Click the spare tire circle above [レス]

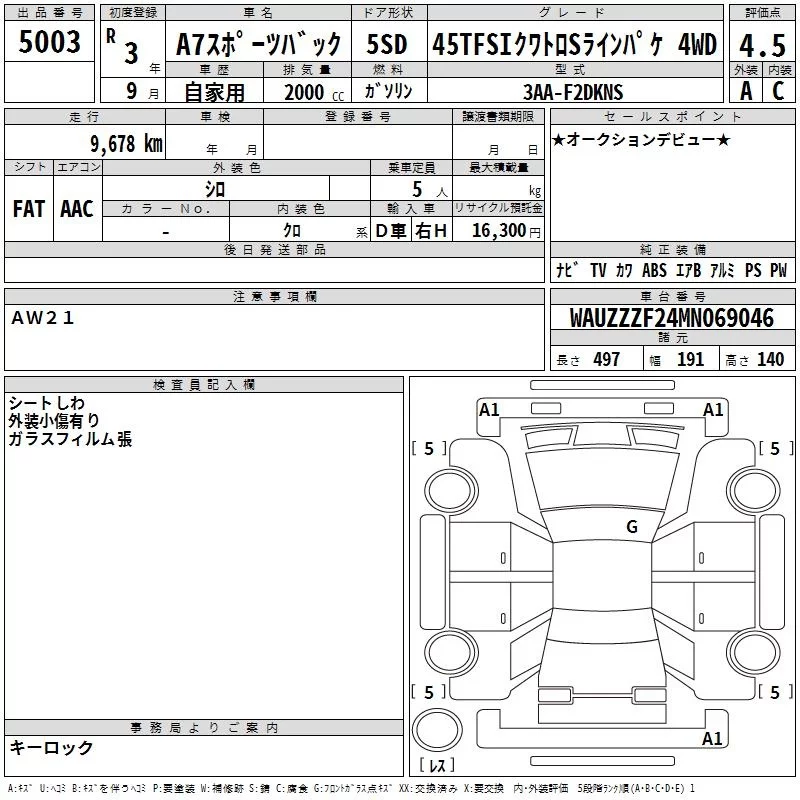[437, 730]
